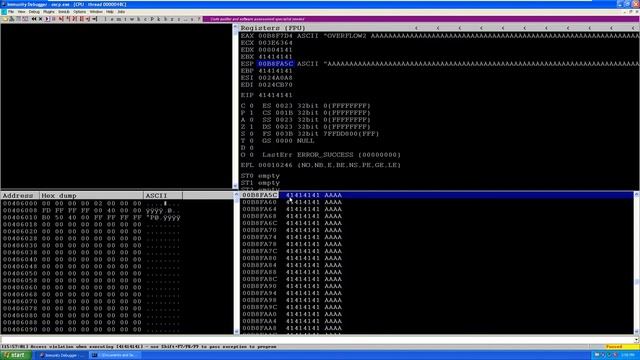Open the Window menu

[x=96, y=12]
